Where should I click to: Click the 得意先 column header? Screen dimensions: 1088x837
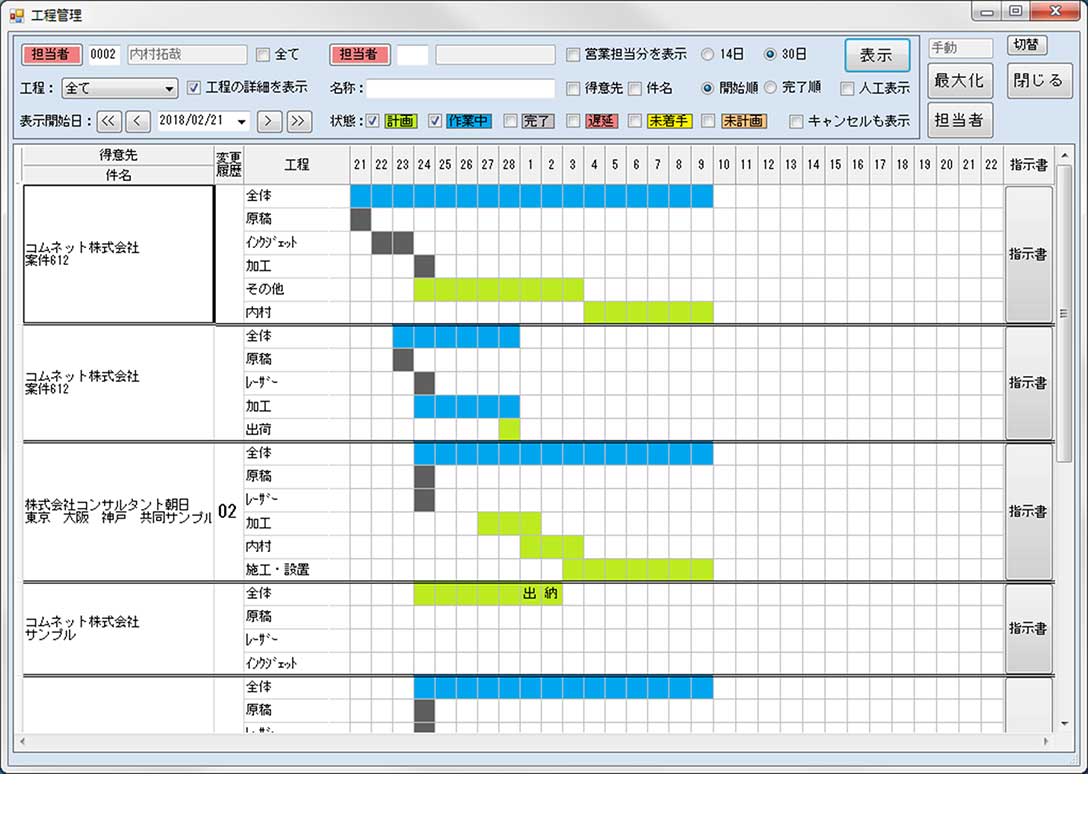coord(119,155)
